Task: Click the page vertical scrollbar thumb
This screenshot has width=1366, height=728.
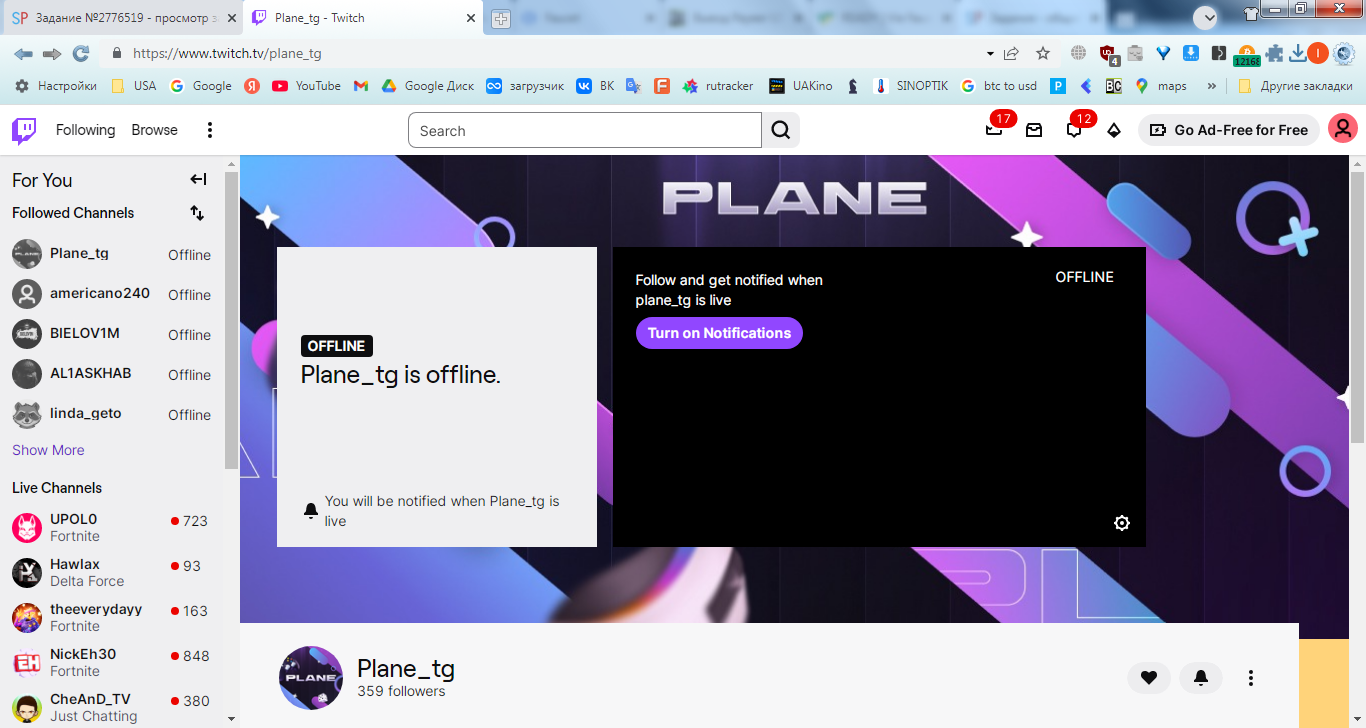Action: click(x=1357, y=309)
